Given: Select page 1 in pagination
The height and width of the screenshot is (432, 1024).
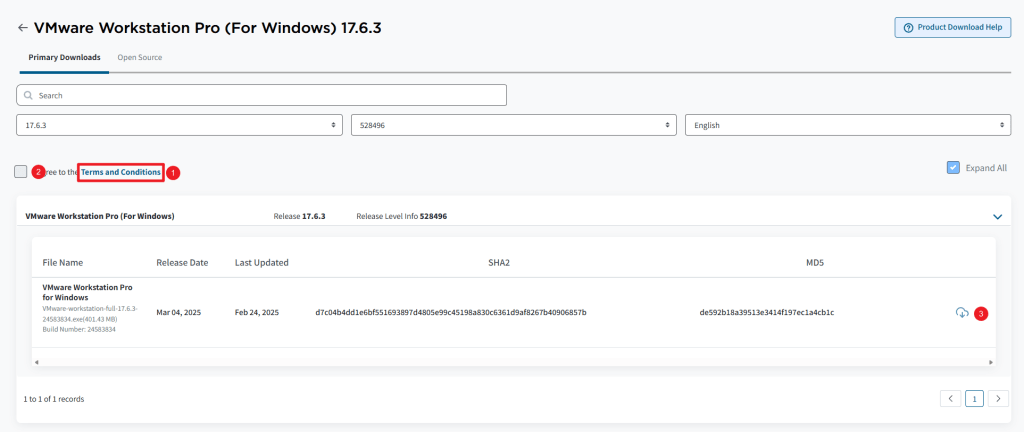Looking at the screenshot, I should 974,398.
